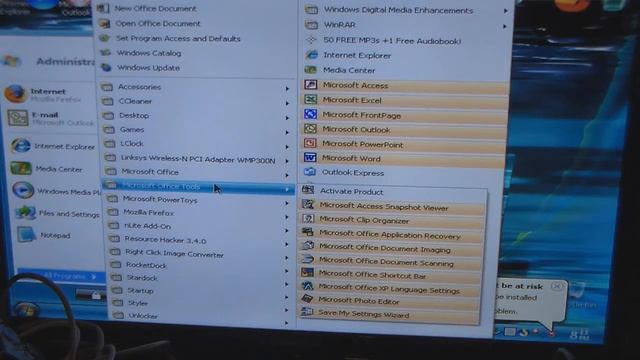Viewport: 640px width, 360px height.
Task: Launch Microsoft Office Document Imaging icon
Action: [308, 247]
